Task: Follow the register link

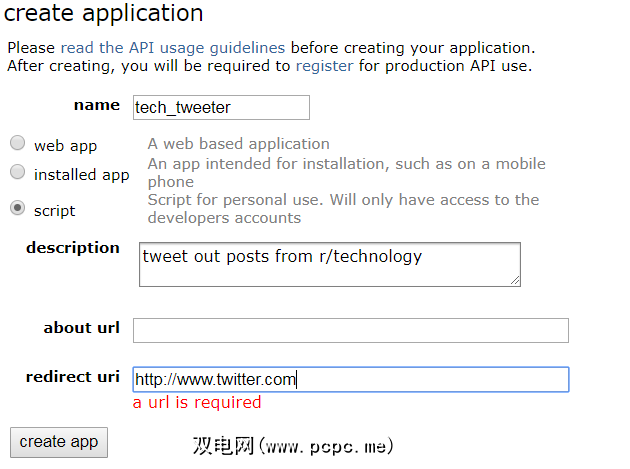Action: click(324, 66)
